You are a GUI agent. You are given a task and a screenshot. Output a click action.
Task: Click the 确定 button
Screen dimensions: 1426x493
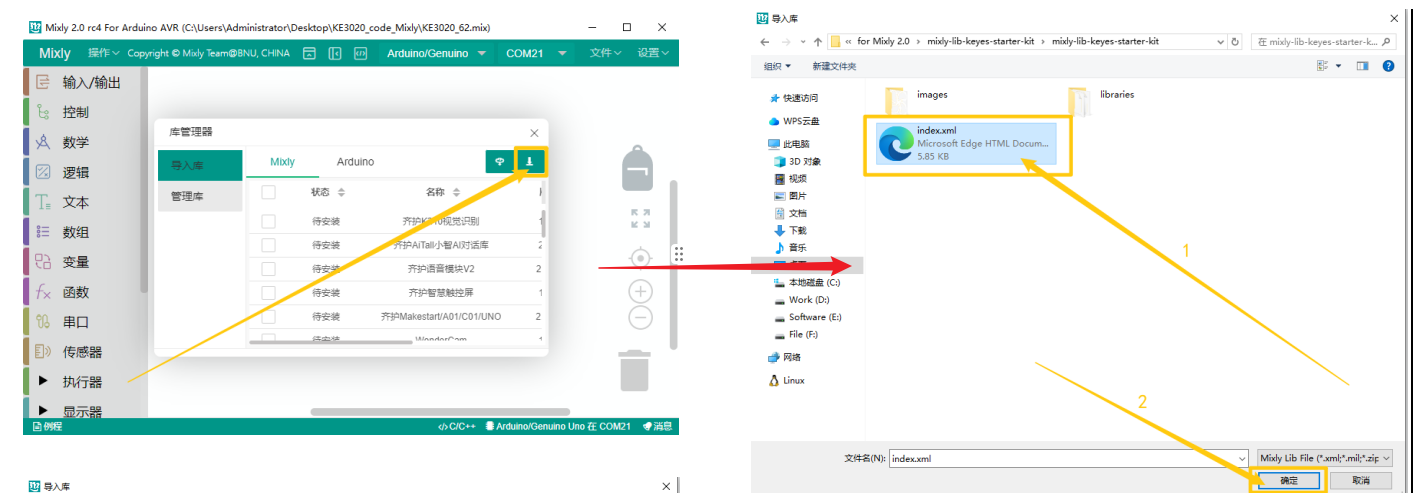(x=1289, y=481)
